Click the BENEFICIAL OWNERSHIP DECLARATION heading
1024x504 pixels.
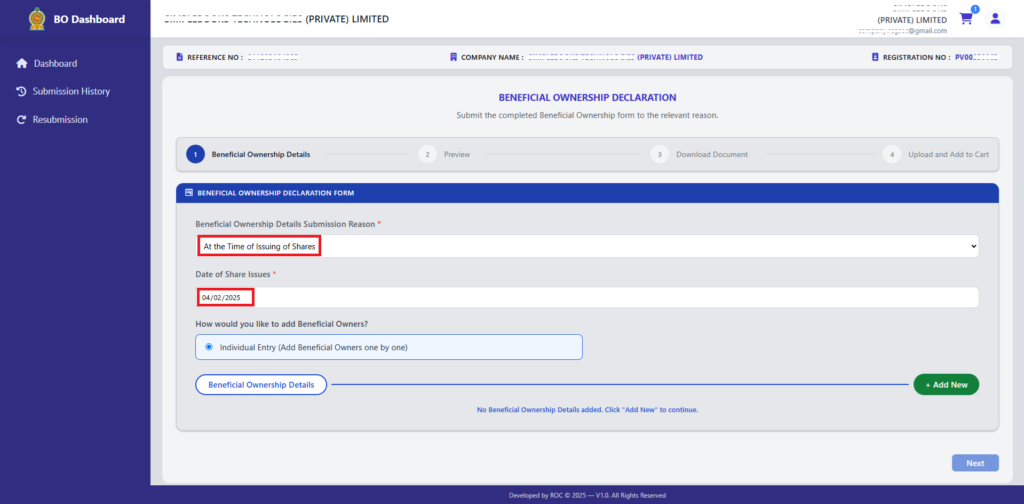pyautogui.click(x=587, y=97)
